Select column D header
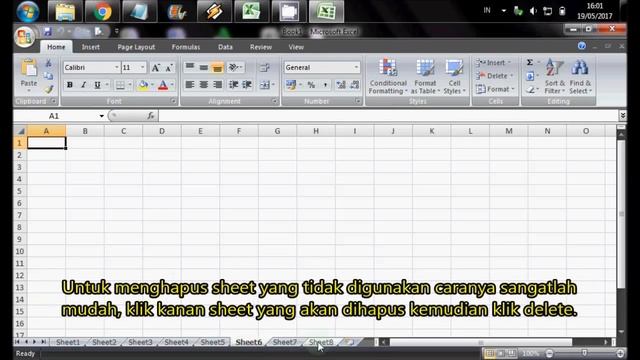 (x=162, y=131)
